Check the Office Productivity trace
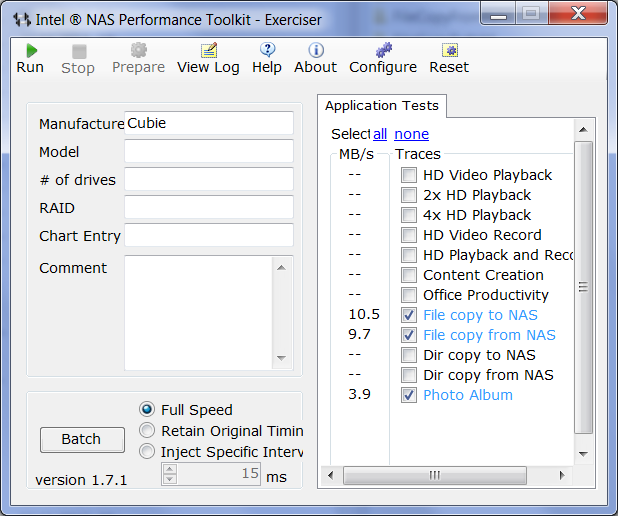Image resolution: width=618 pixels, height=516 pixels. (409, 295)
